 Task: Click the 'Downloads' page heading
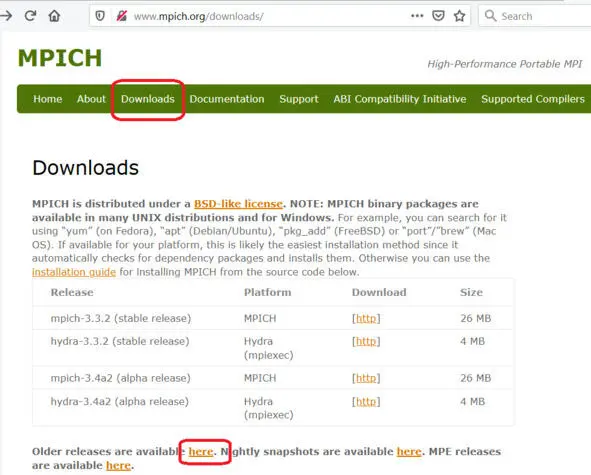[x=86, y=168]
